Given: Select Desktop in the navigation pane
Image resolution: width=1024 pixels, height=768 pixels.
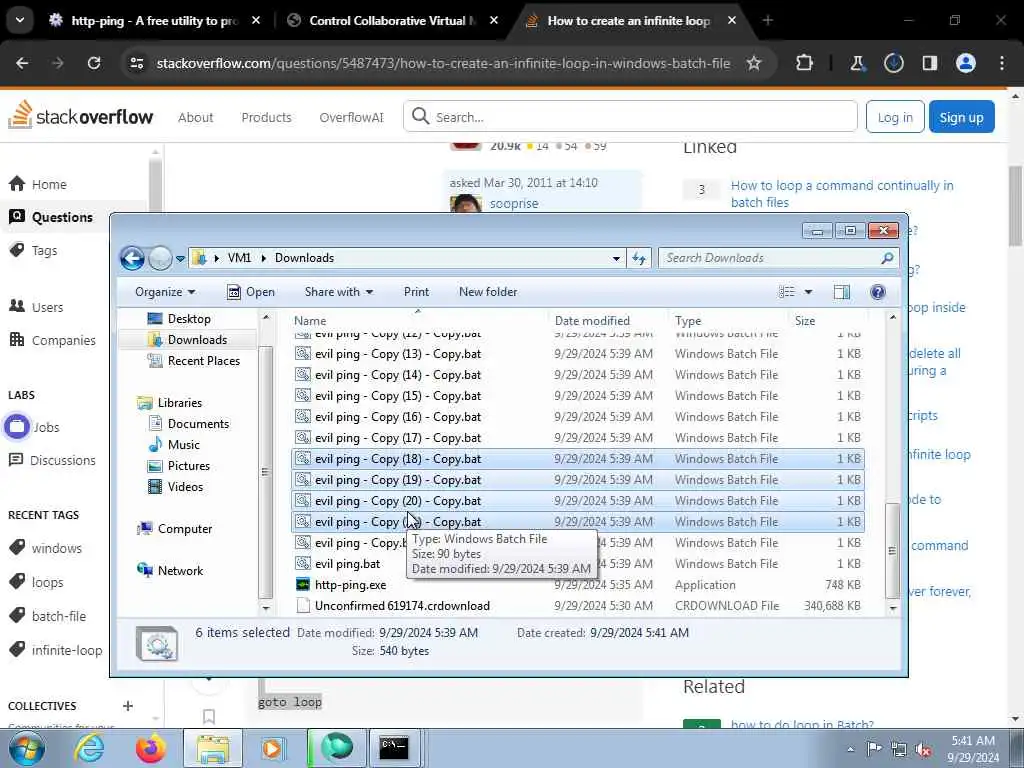Looking at the screenshot, I should click(179, 319).
